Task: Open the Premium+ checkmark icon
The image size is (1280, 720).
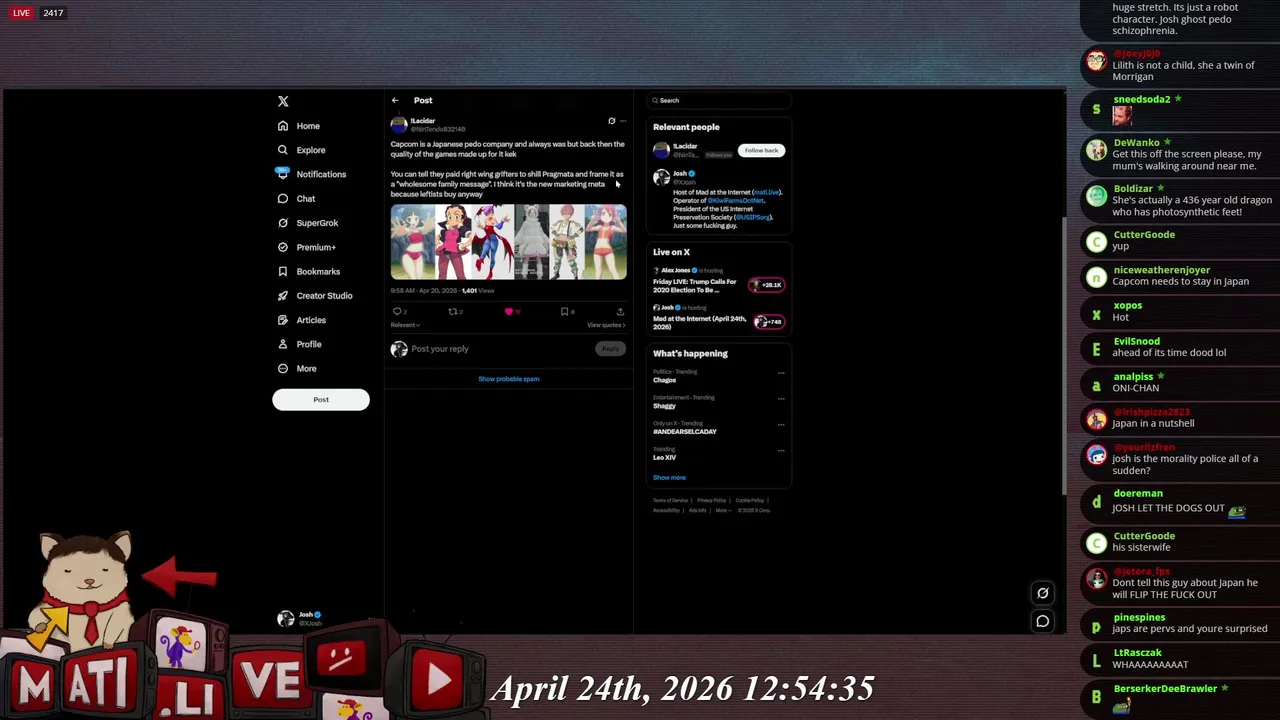Action: coord(283,247)
